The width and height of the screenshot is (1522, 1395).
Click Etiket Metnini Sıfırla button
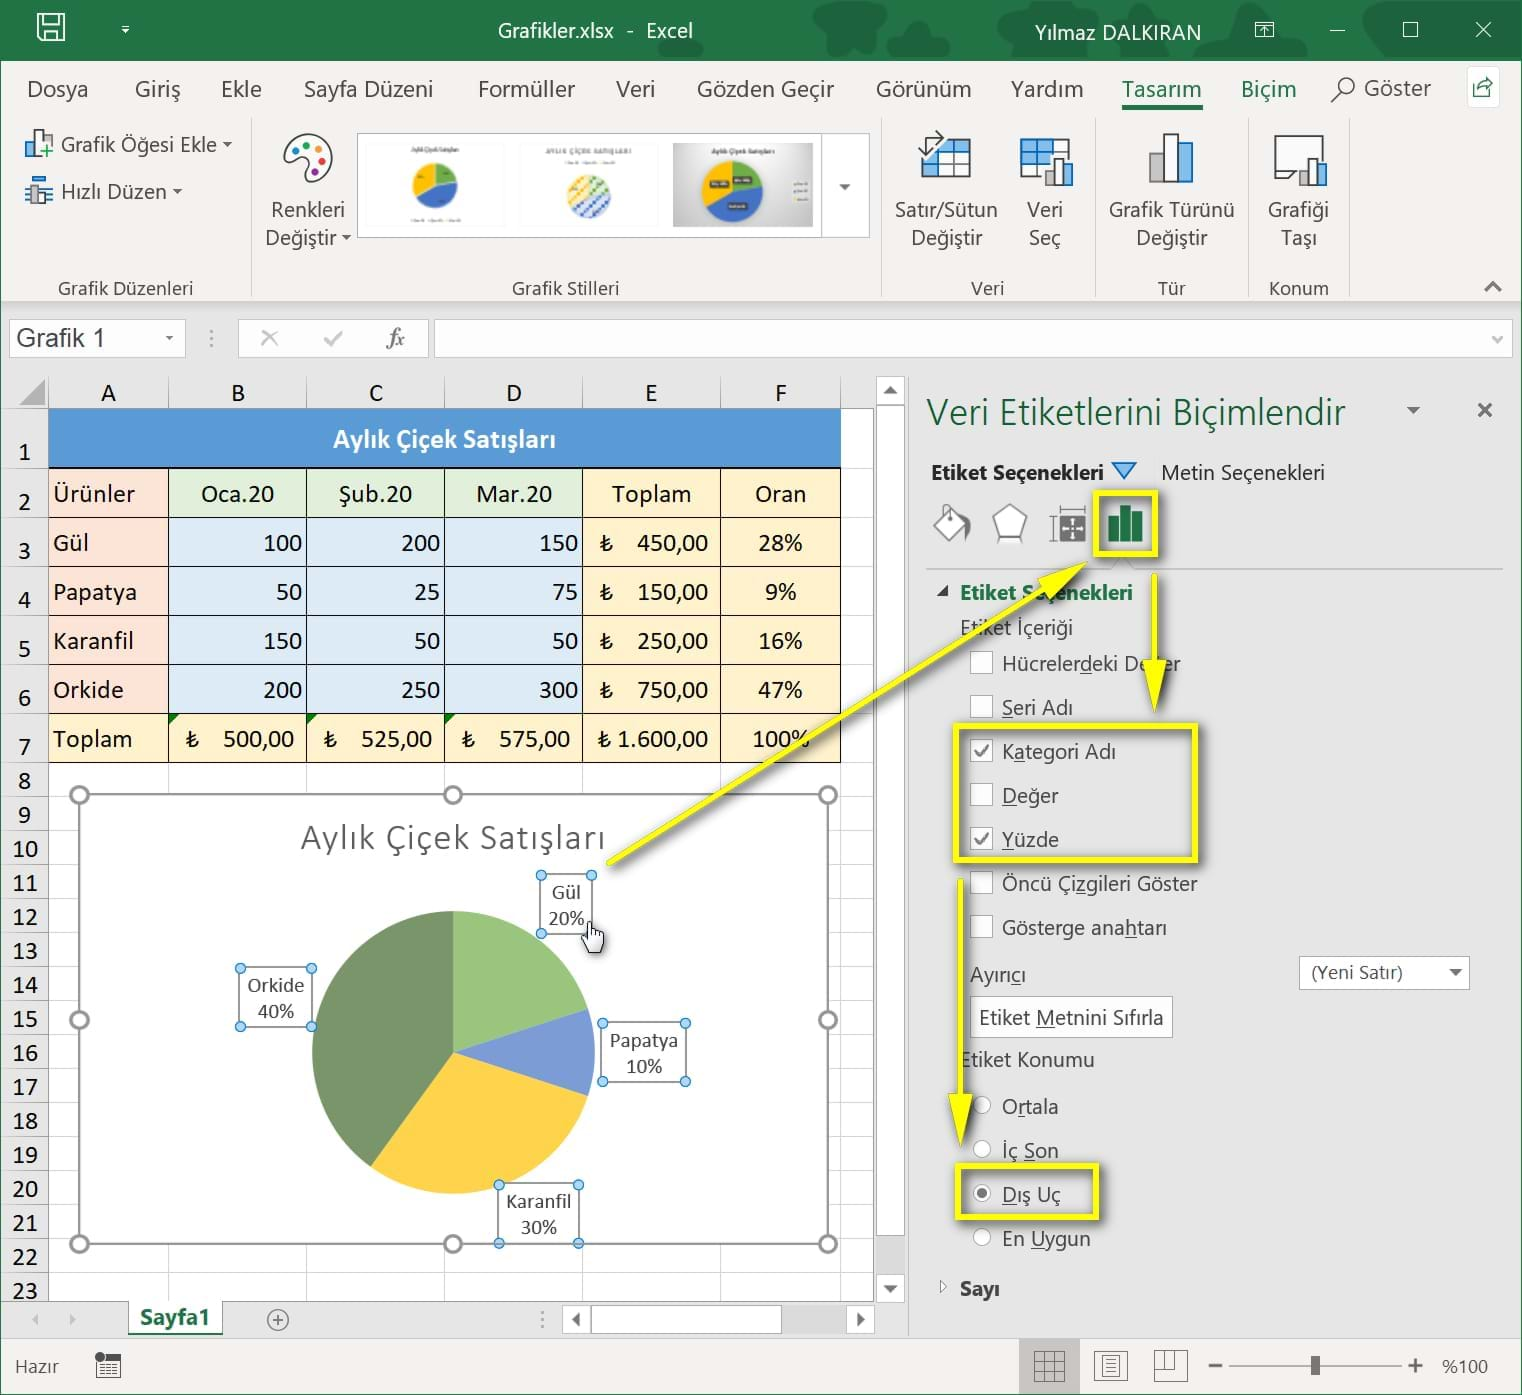coord(1071,1017)
